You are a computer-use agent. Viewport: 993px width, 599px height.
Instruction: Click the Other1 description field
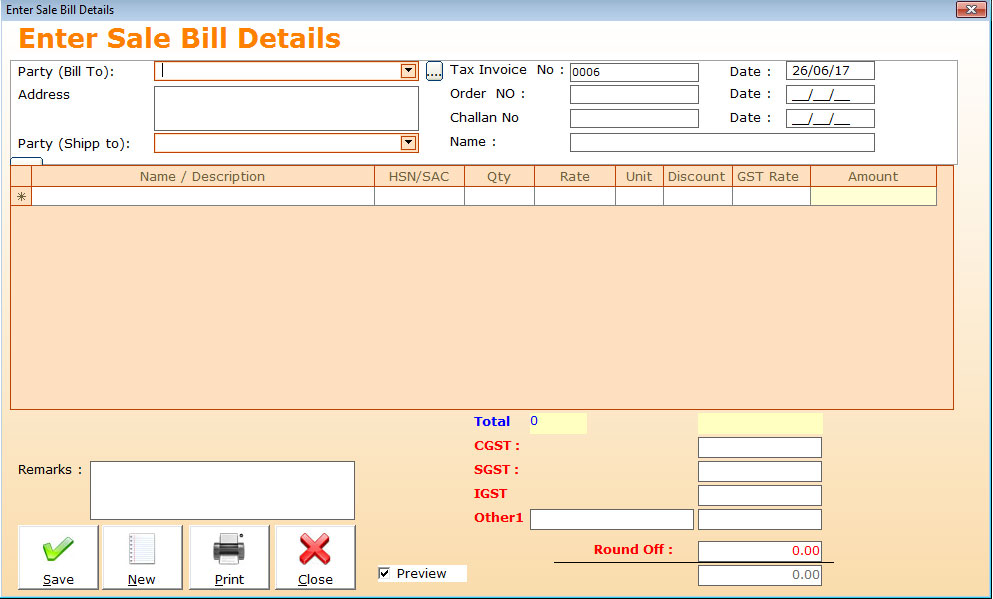click(612, 519)
